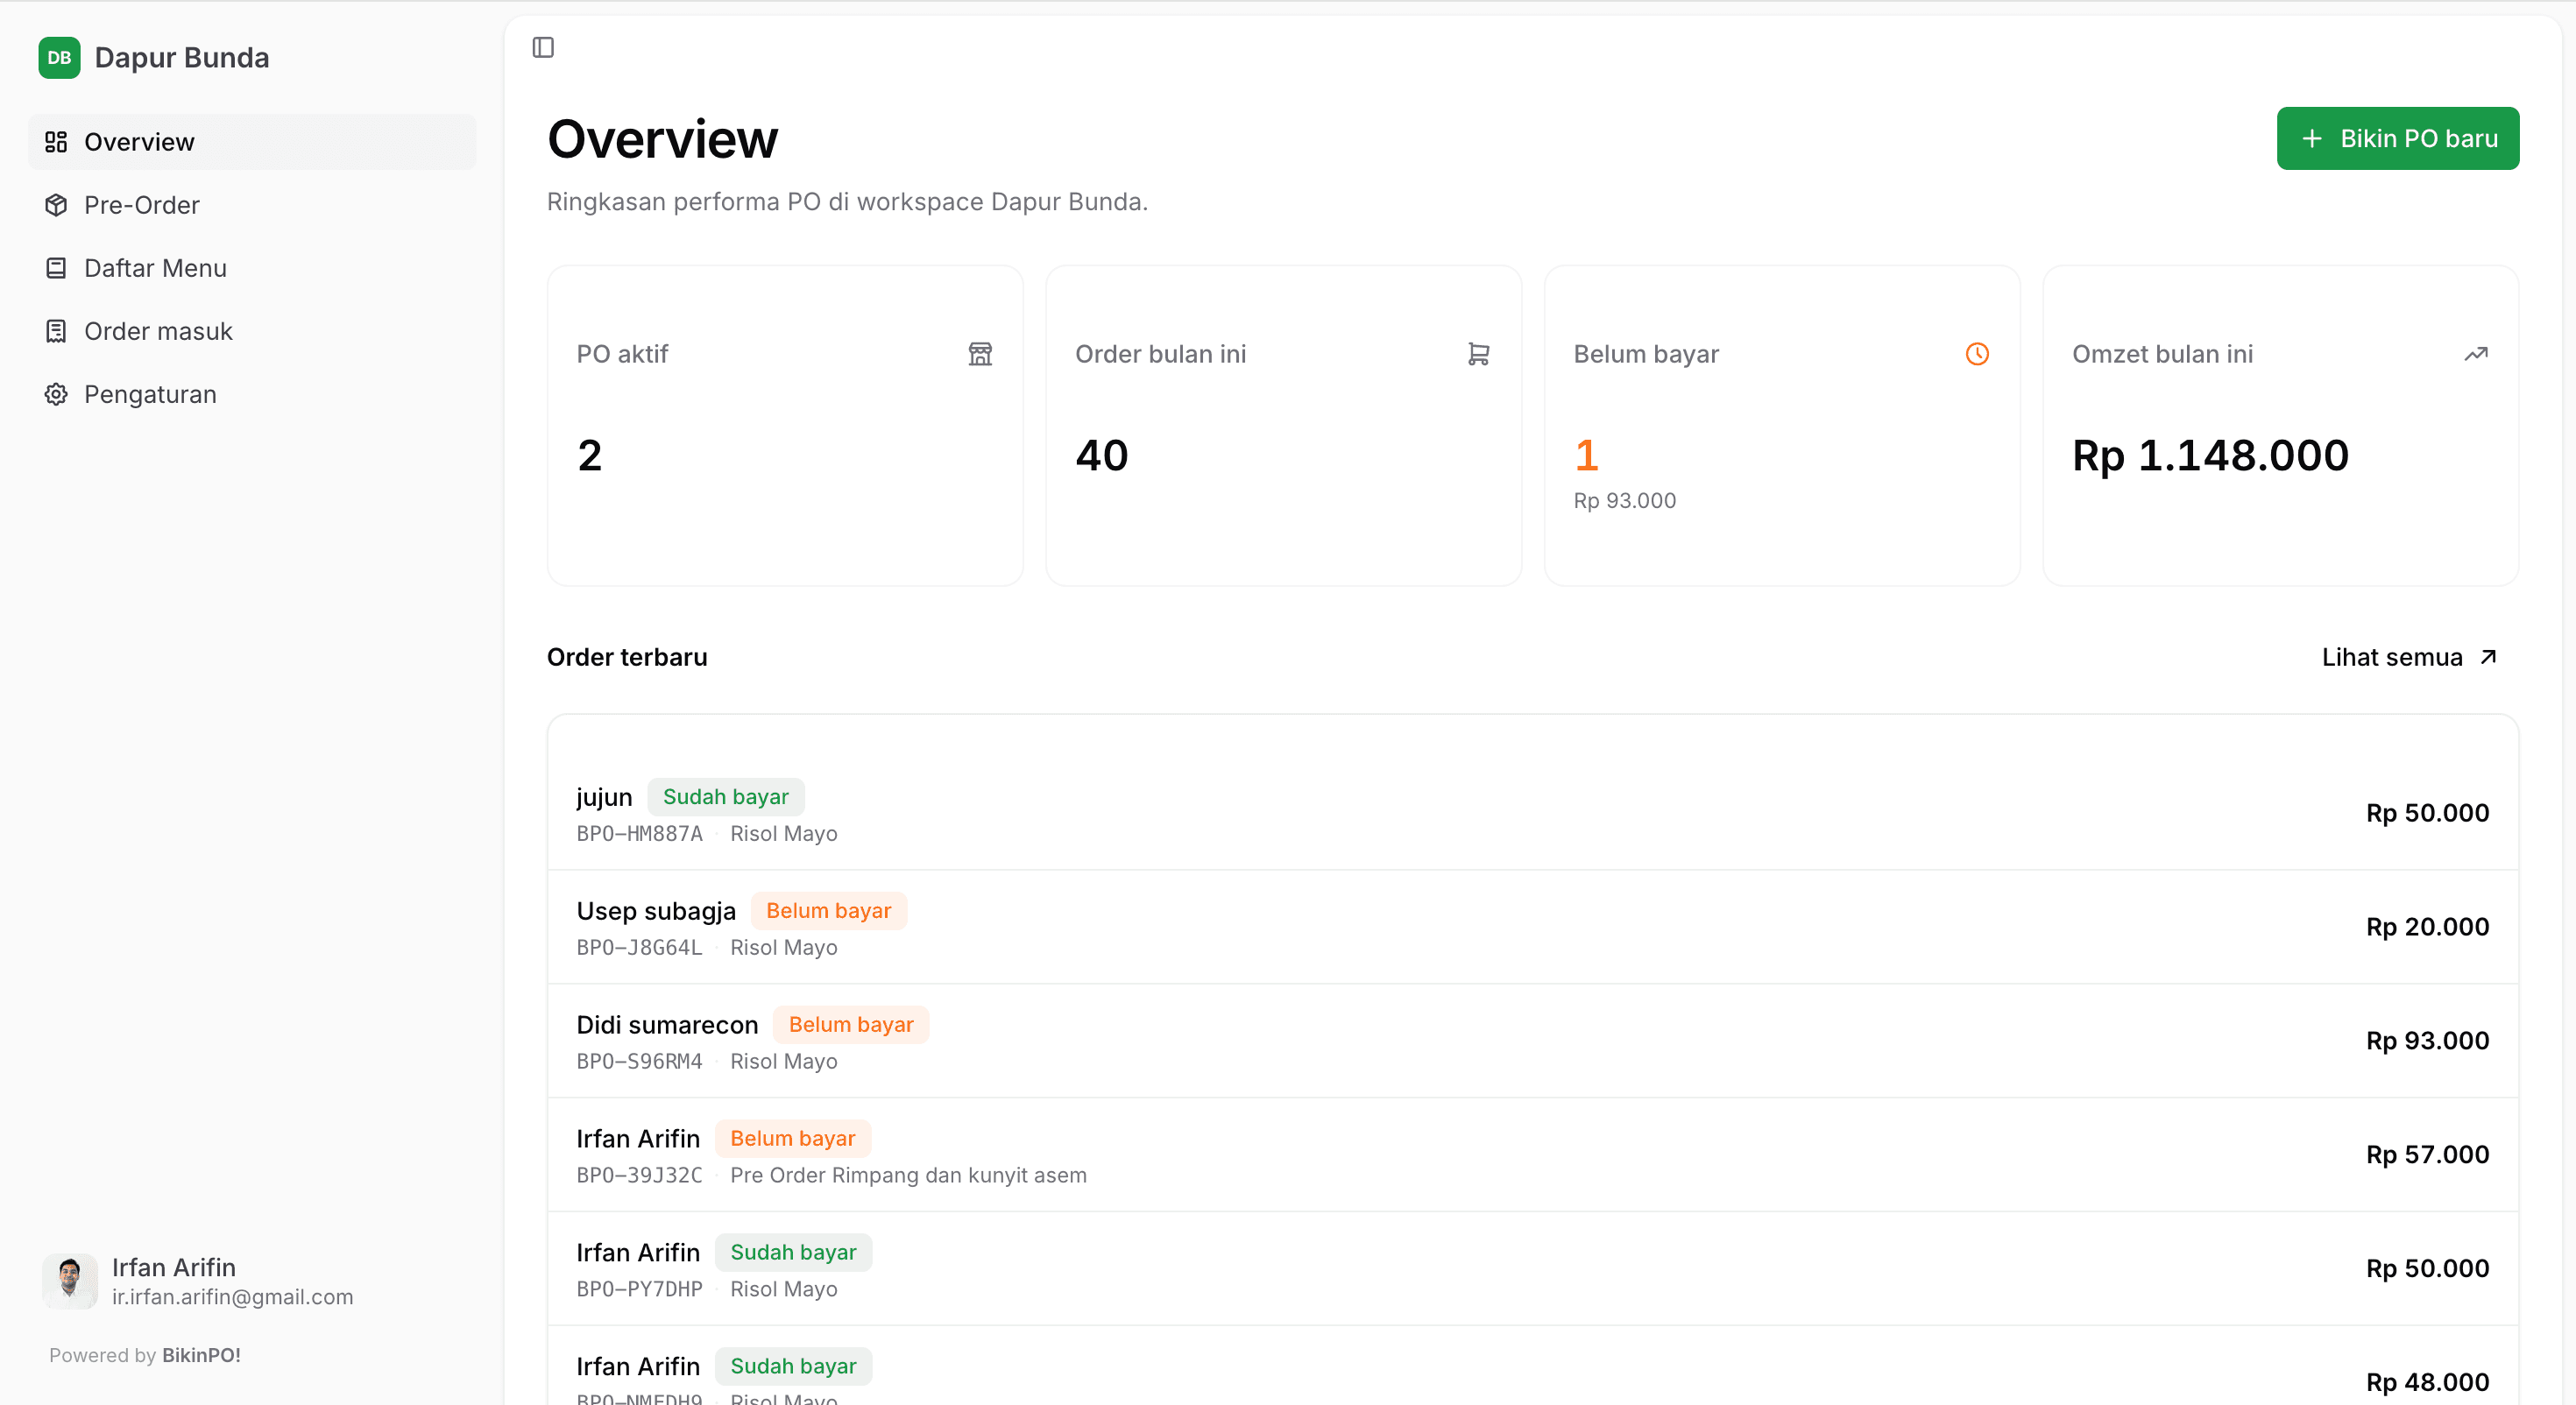Click the Order terbaru heading
2576x1405 pixels.
click(x=627, y=657)
